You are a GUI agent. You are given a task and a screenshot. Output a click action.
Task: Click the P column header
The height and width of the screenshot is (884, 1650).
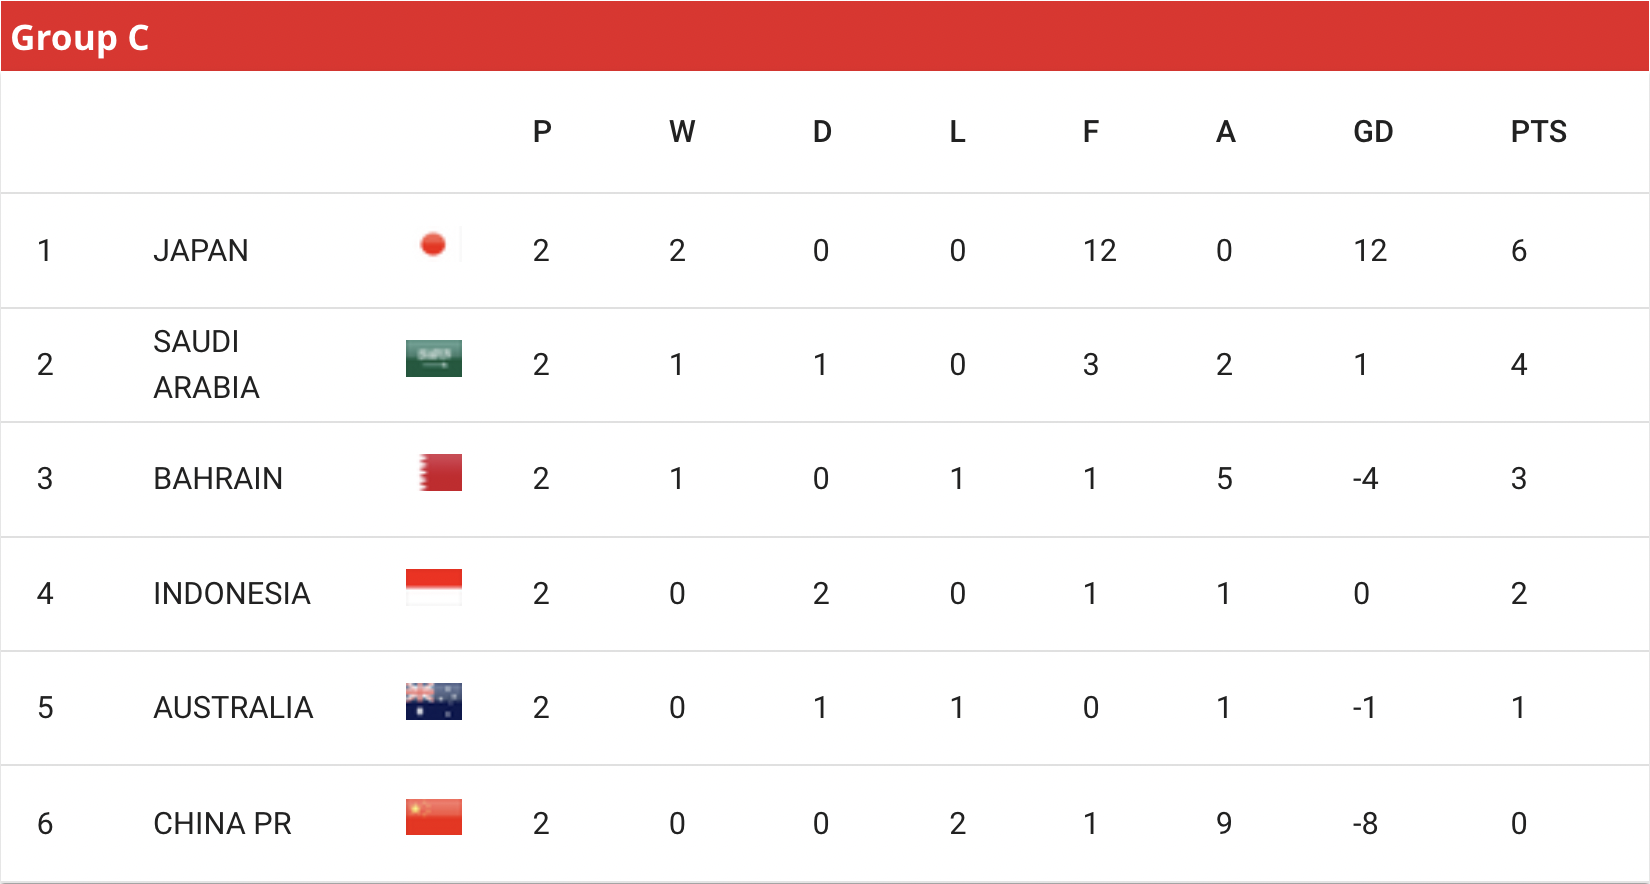click(542, 132)
